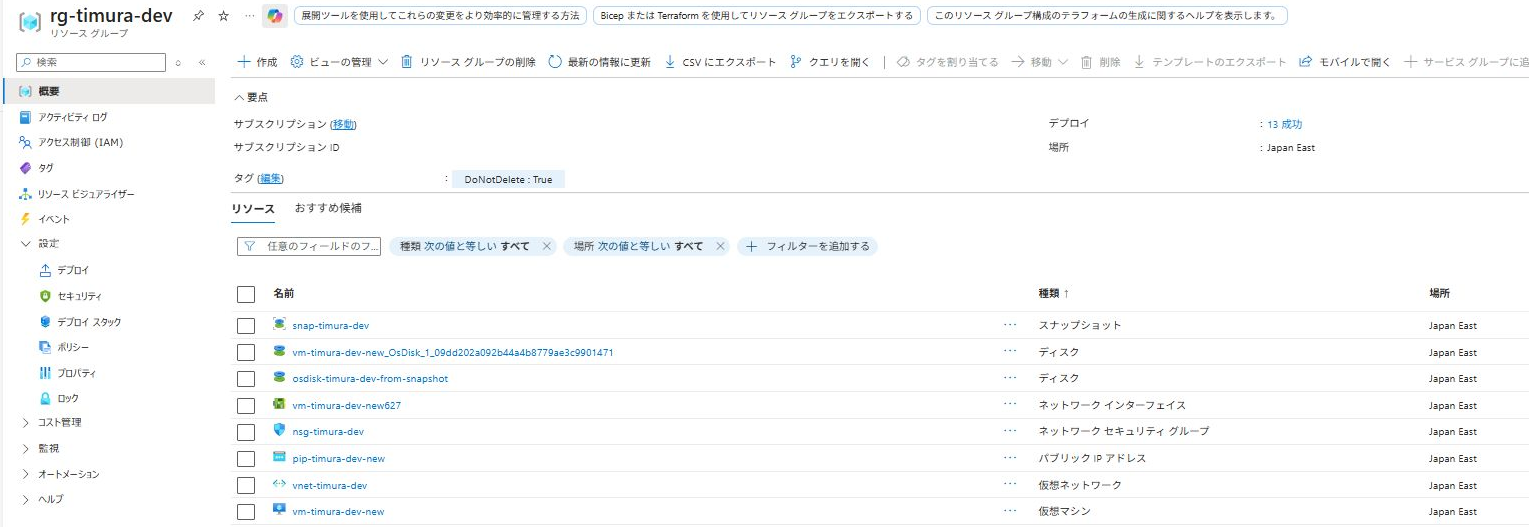Click CSV にエクスポート in the toolbar
The image size is (1529, 527).
click(x=720, y=62)
